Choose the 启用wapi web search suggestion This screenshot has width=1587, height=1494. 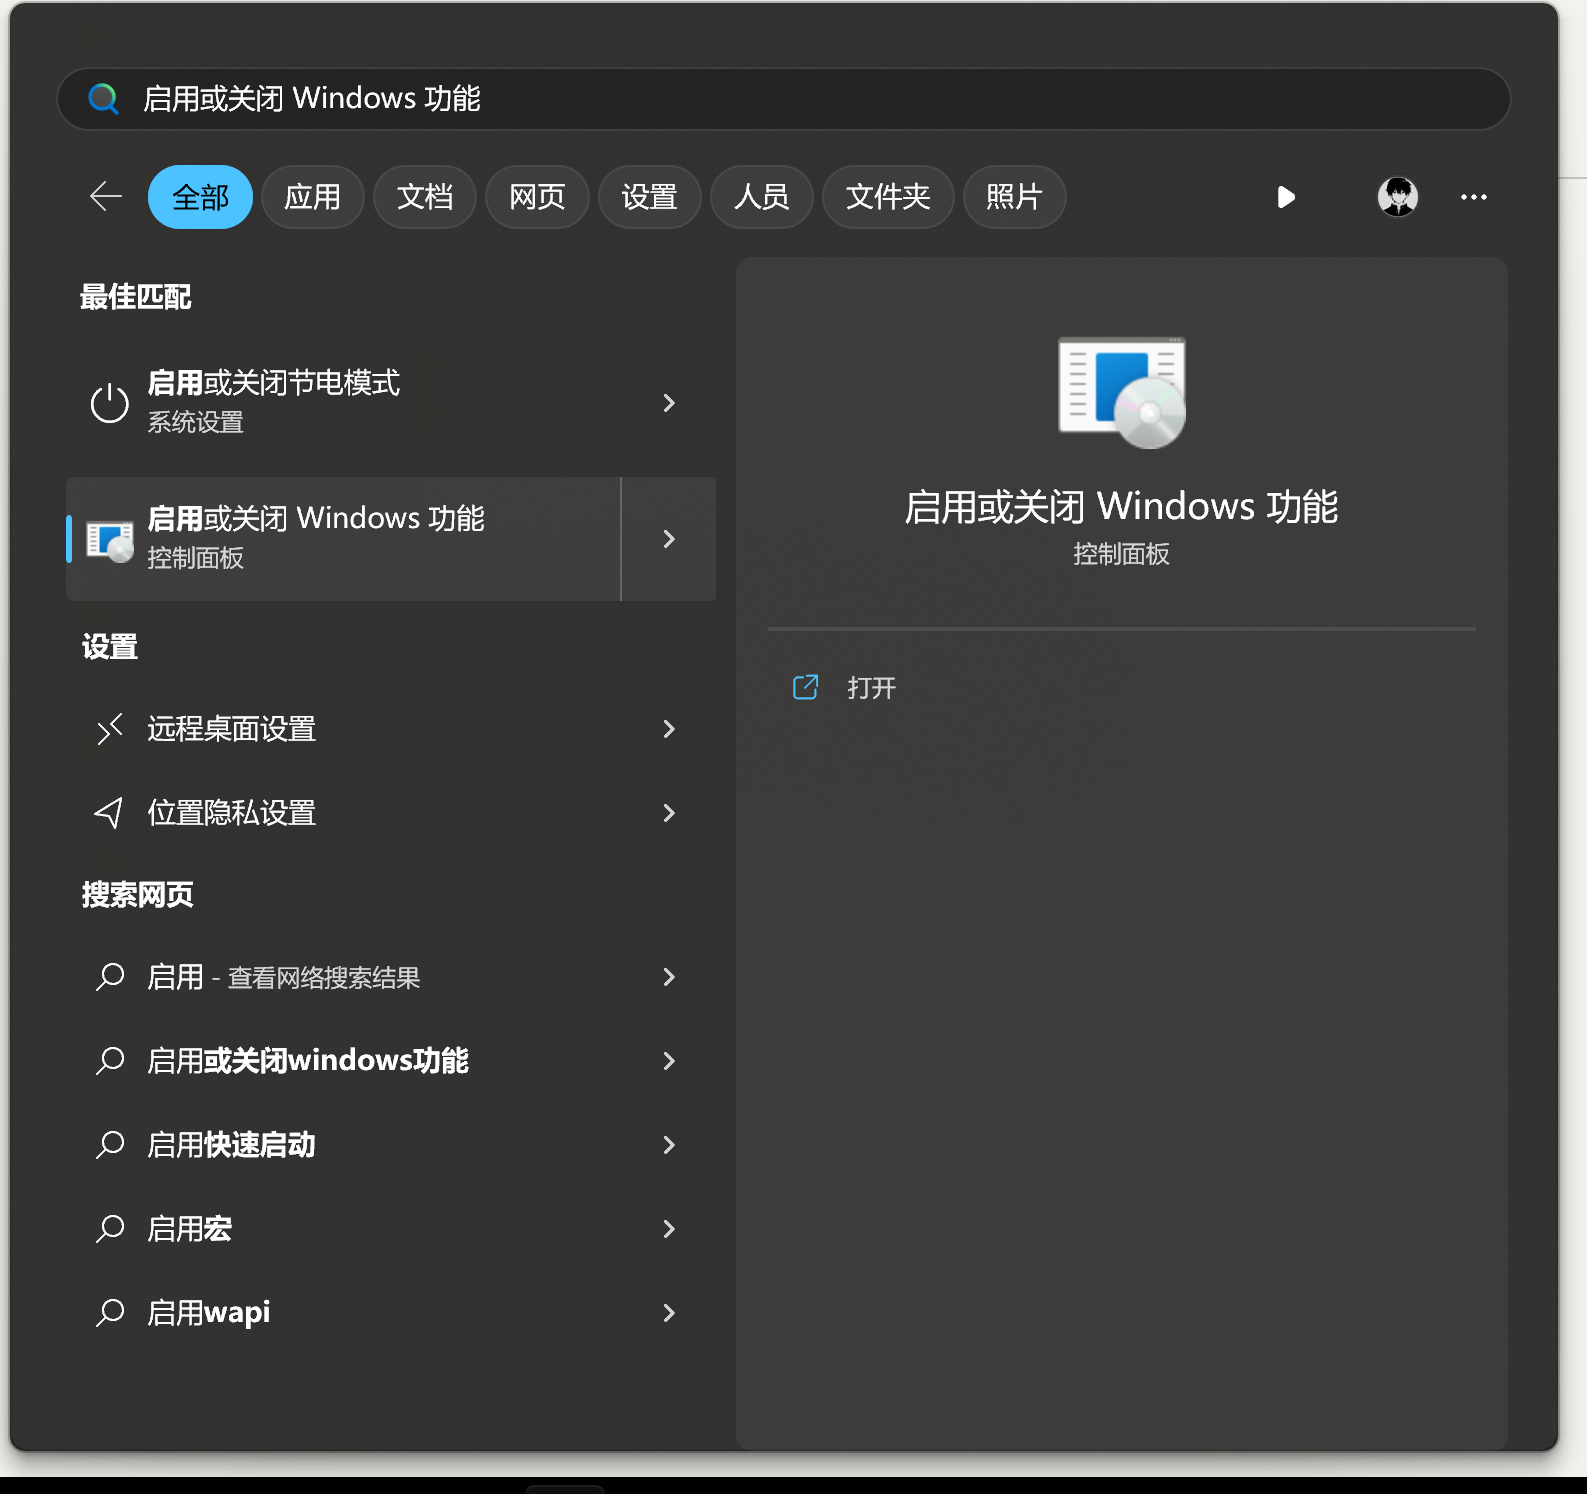click(x=209, y=1313)
